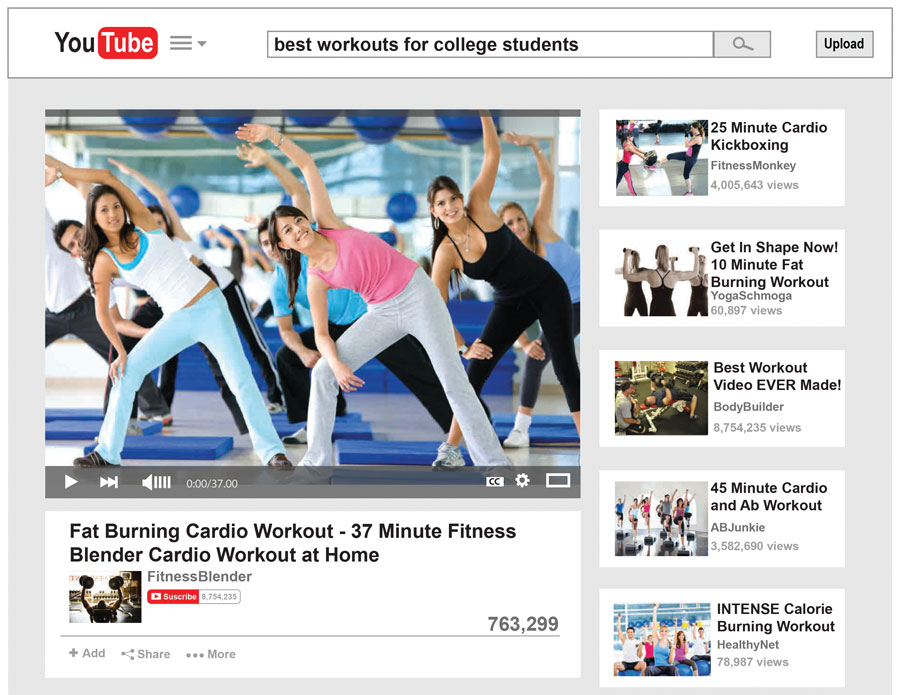
Task: Toggle closed captions on the video
Action: [x=495, y=481]
